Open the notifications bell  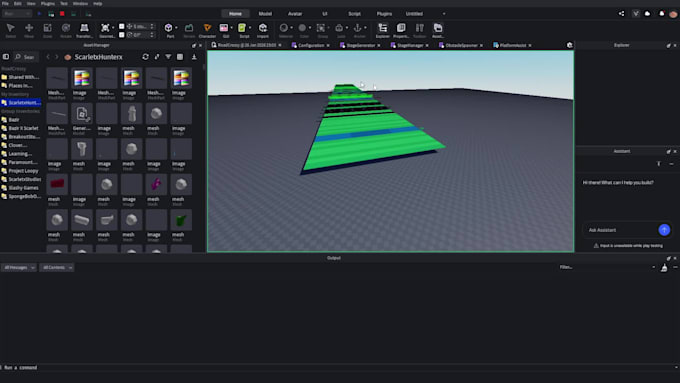tap(661, 13)
